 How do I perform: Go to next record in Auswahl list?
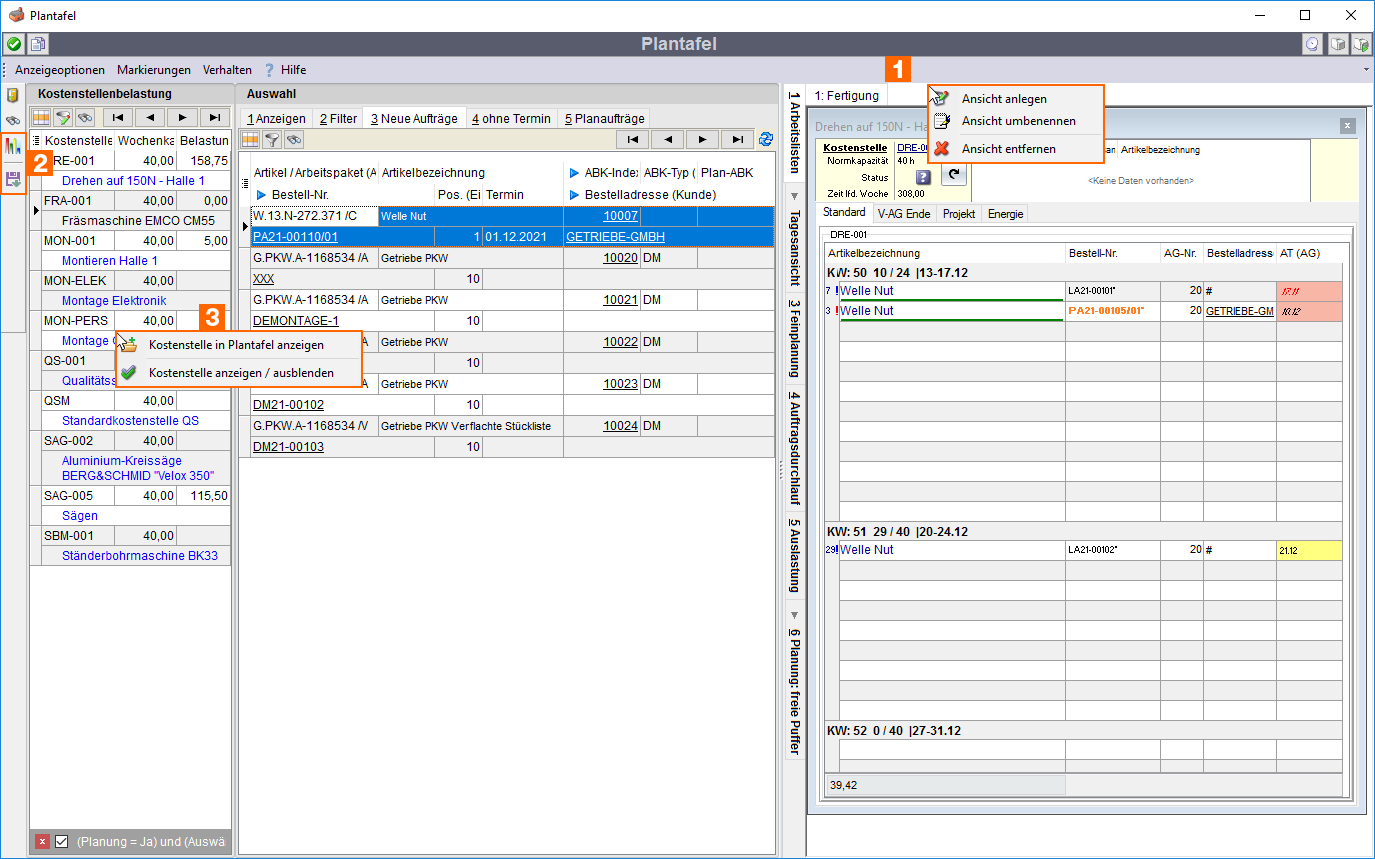[x=703, y=139]
